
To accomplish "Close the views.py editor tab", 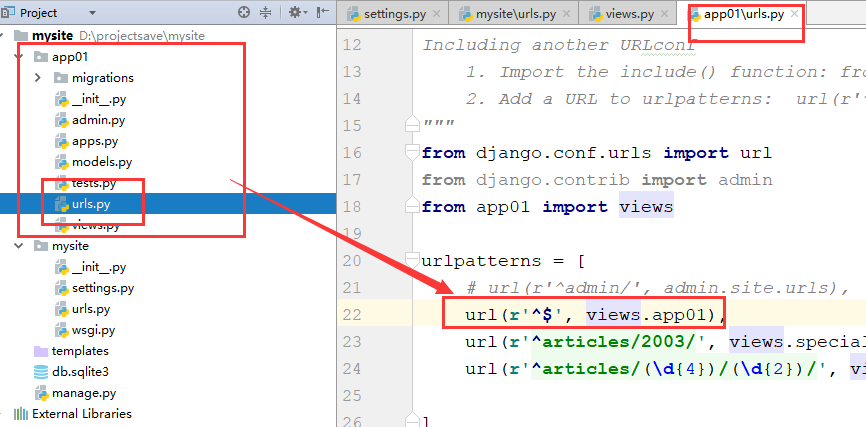I will 664,14.
